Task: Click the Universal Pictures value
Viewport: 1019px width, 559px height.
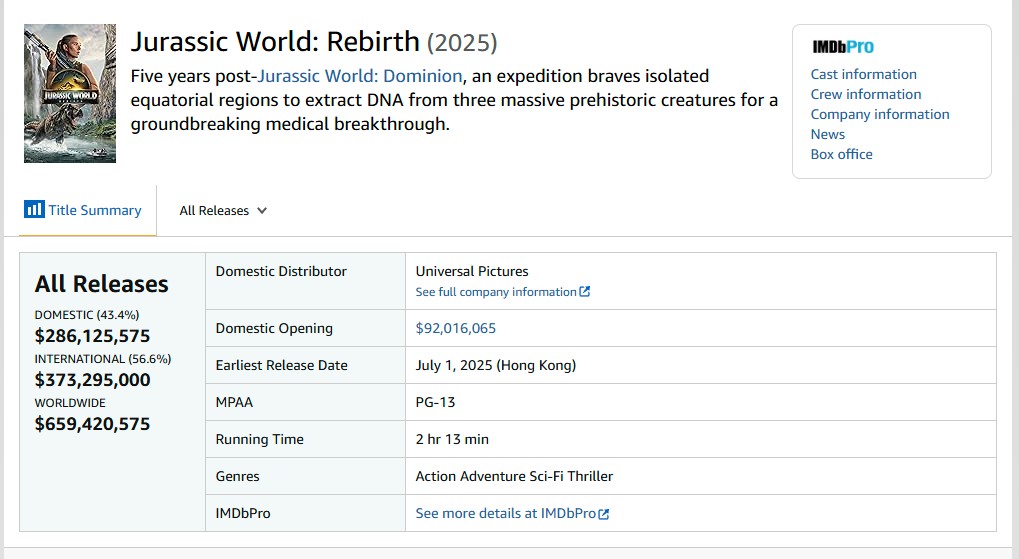Action: pos(472,271)
